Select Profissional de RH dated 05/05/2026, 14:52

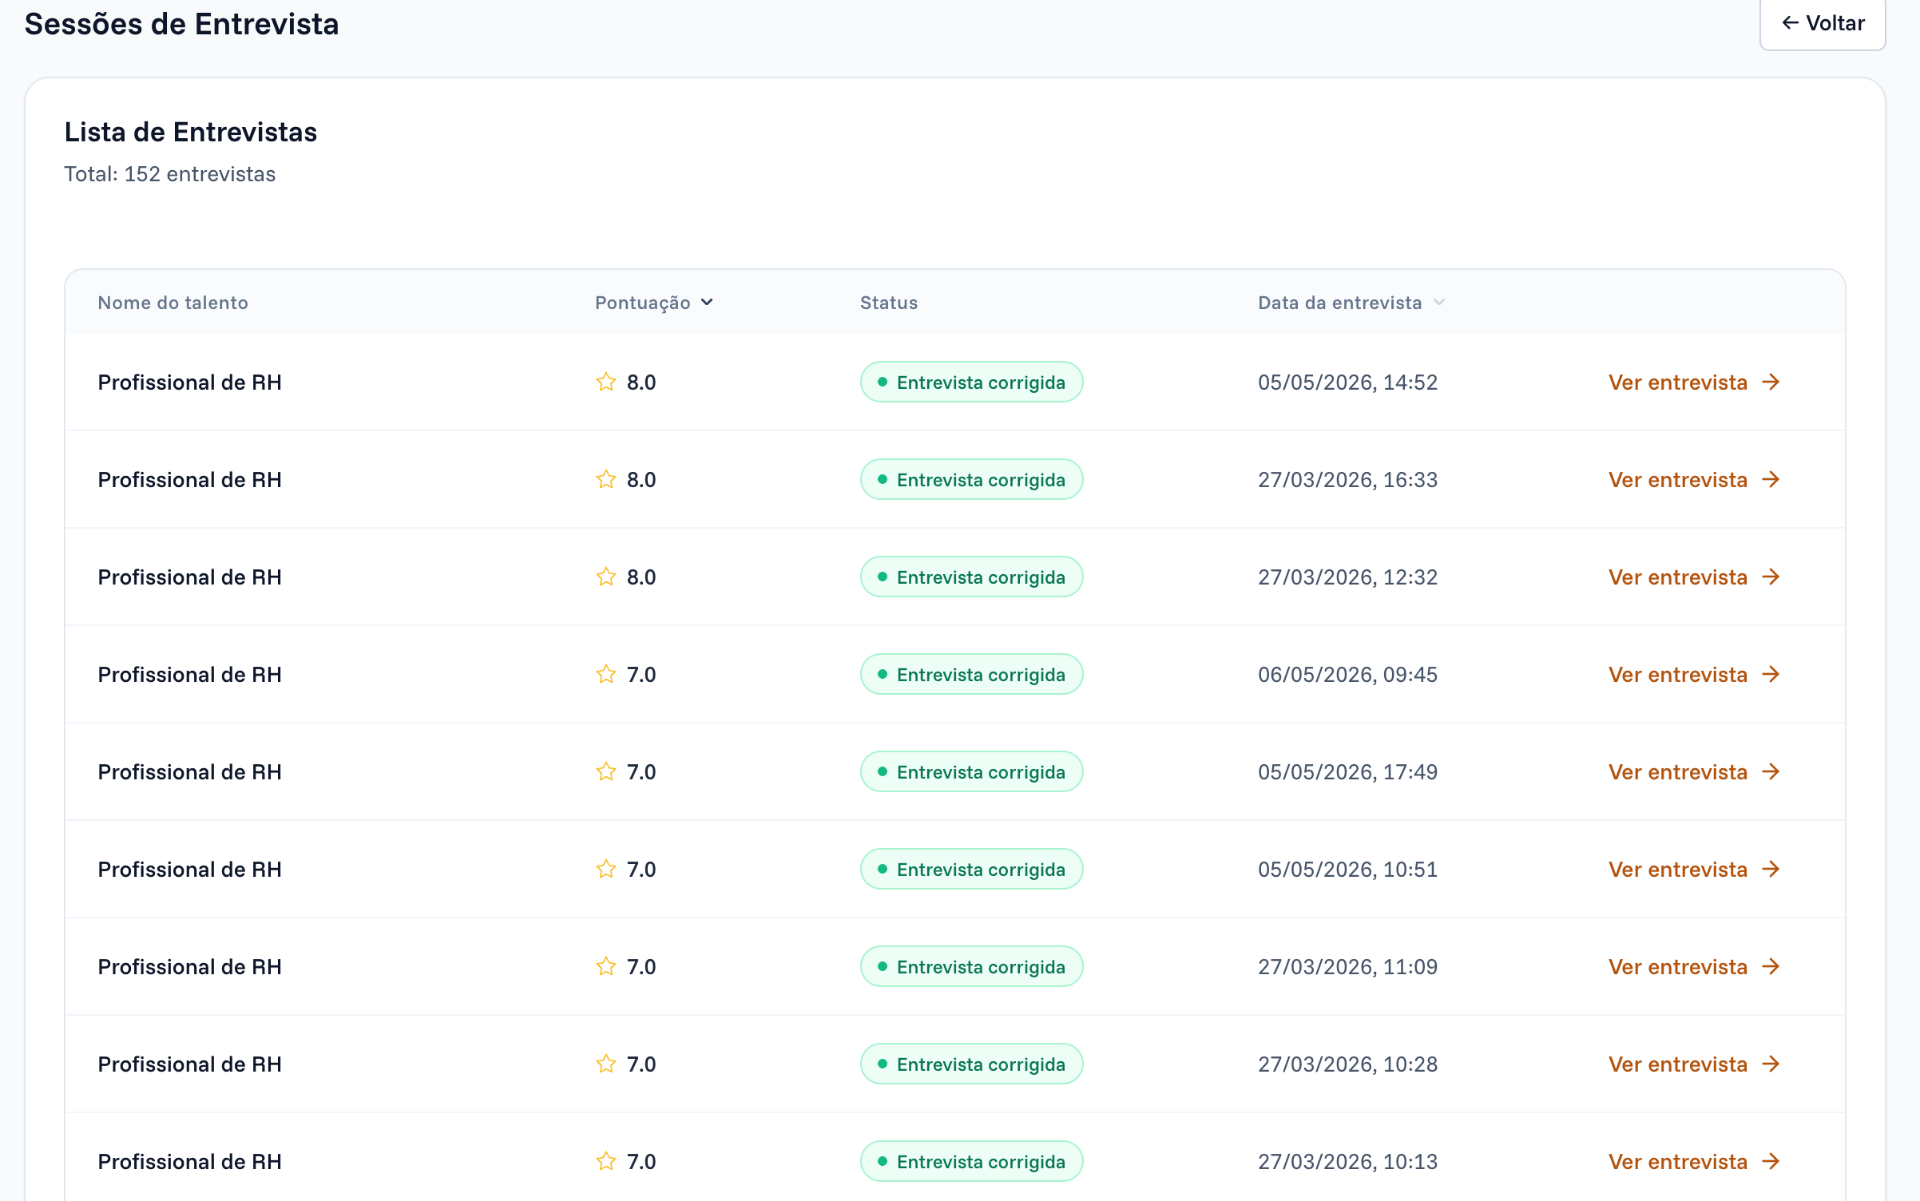click(190, 382)
